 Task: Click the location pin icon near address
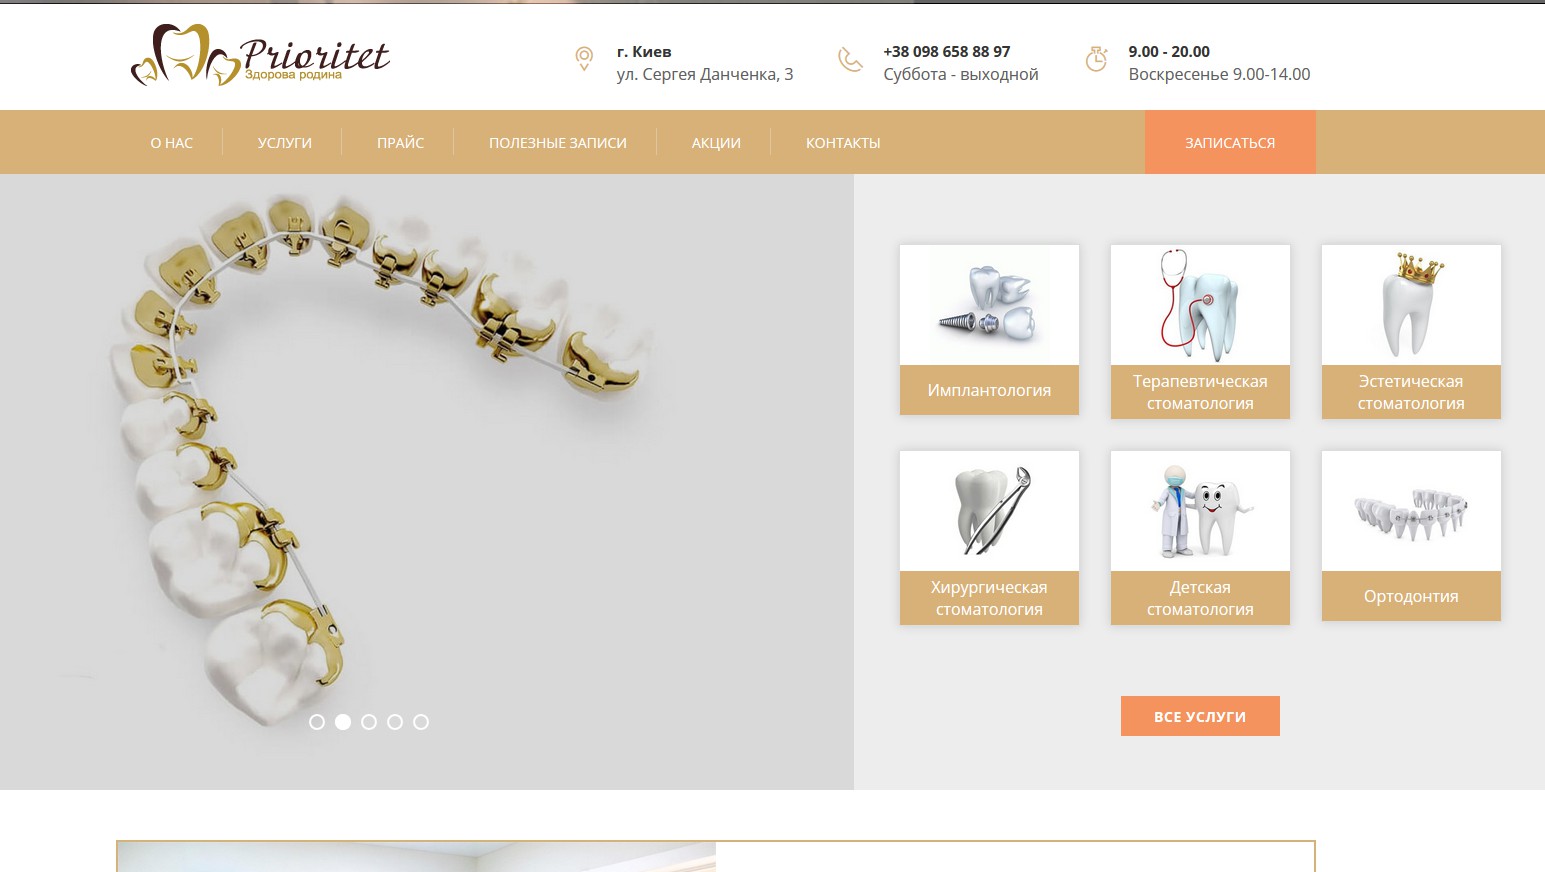coord(584,58)
